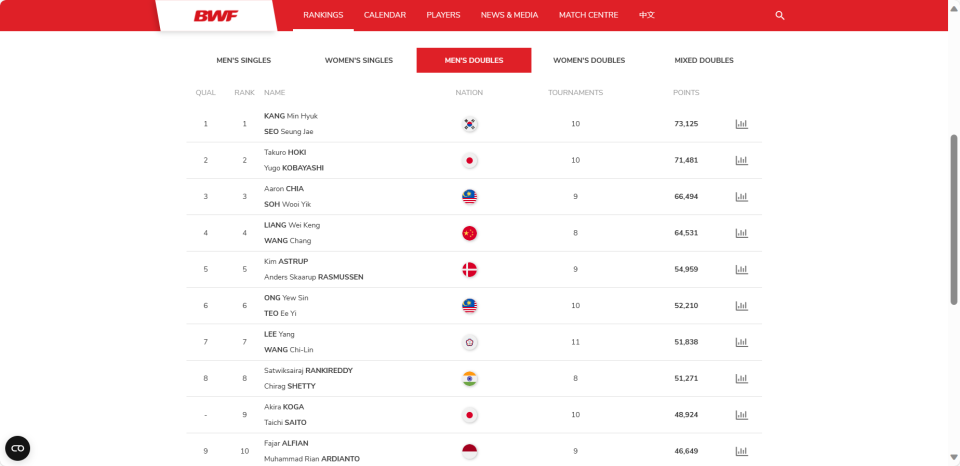Click the Denmark flag in rank 5 row
This screenshot has height=466, width=960.
470,269
